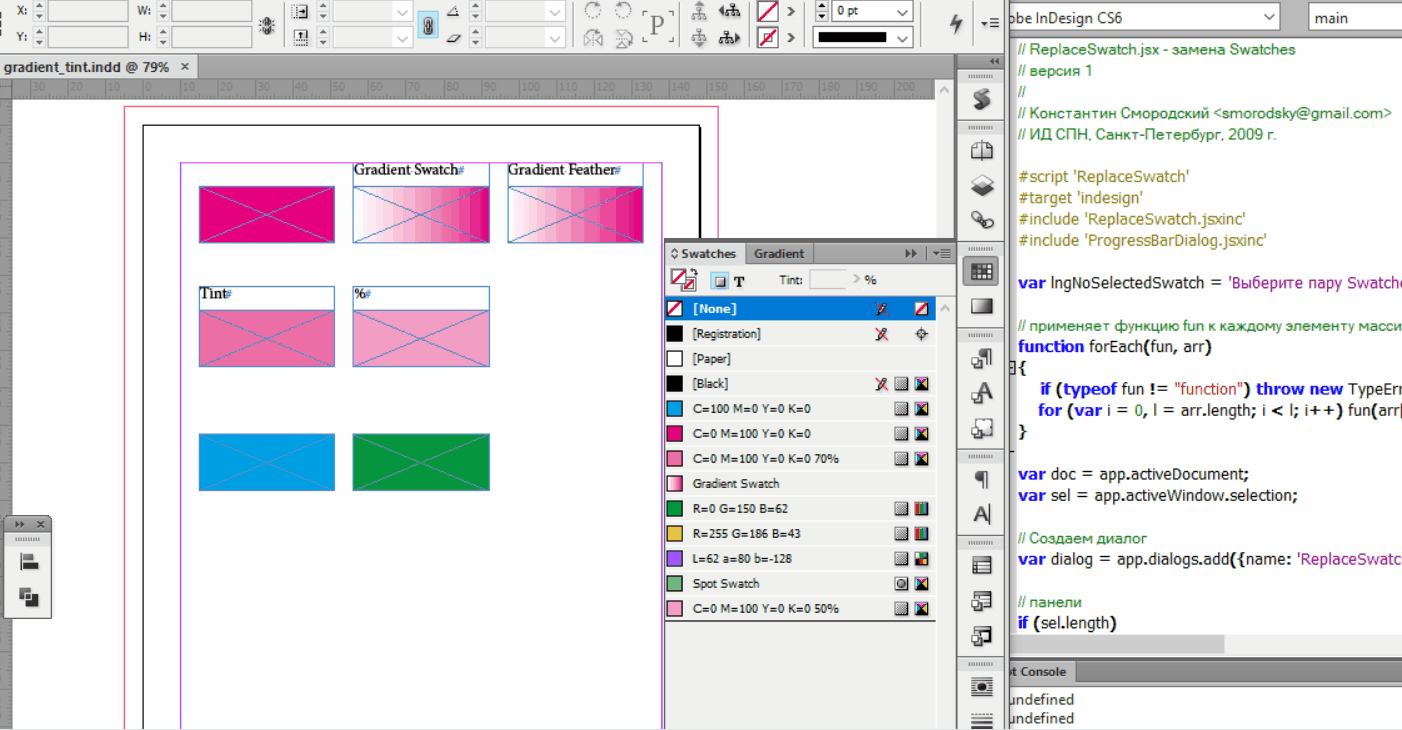
Task: Select the green rectangle on page
Action: 421,462
